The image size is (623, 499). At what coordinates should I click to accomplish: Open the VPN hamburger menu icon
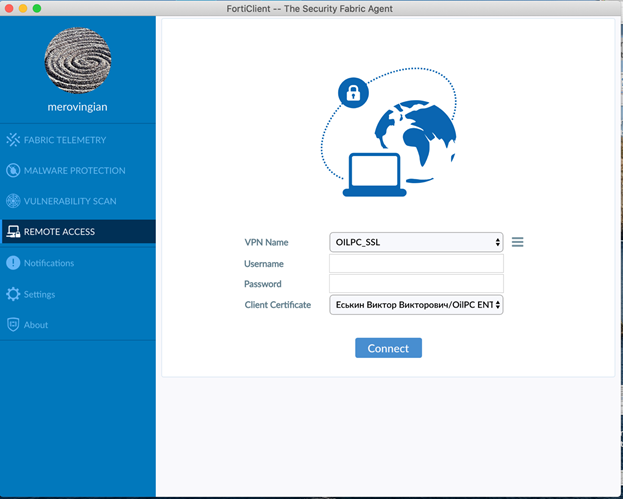(517, 242)
